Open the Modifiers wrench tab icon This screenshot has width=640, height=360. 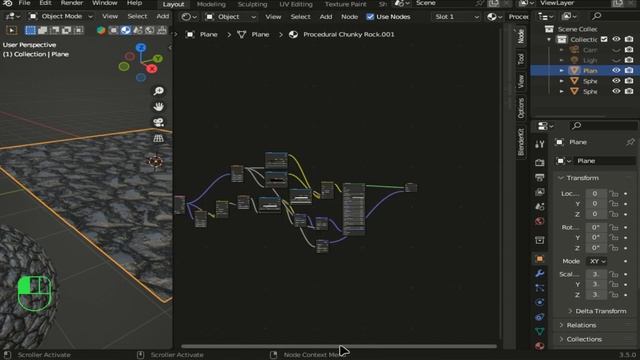[540, 273]
